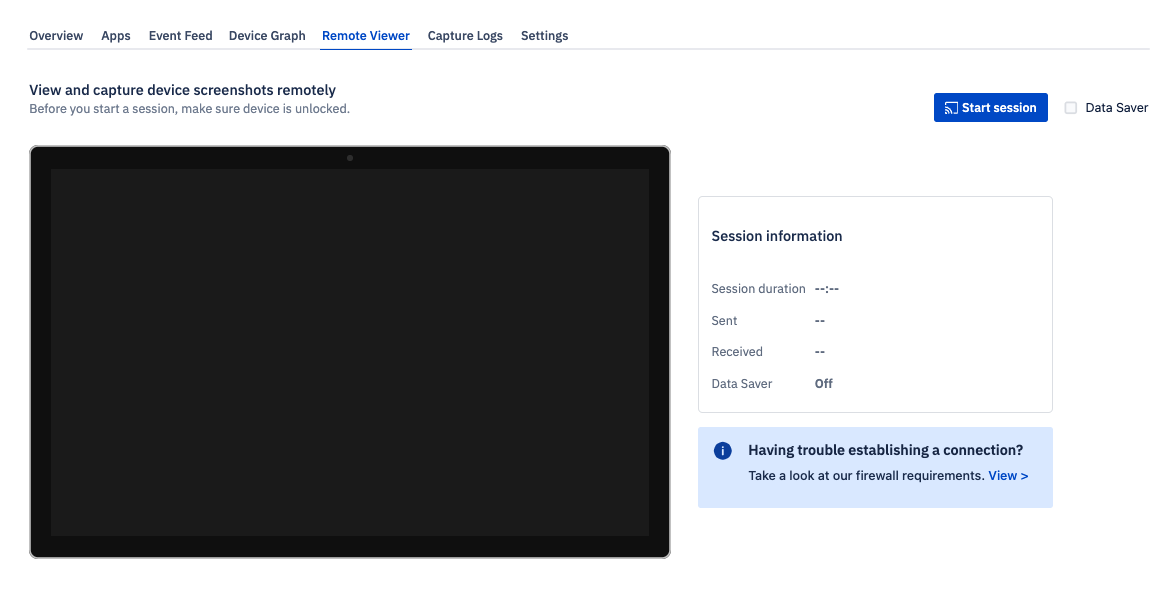Image resolution: width=1161 pixels, height=590 pixels.
Task: Click the Session duration value
Action: point(826,288)
